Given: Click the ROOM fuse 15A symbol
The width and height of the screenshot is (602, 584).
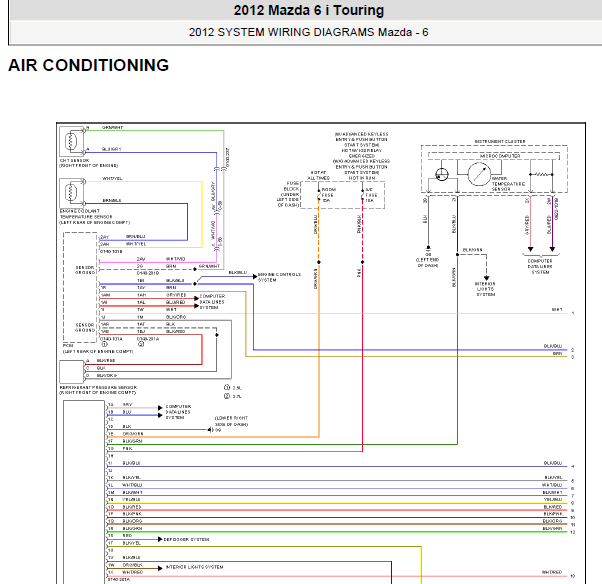Looking at the screenshot, I should [319, 195].
